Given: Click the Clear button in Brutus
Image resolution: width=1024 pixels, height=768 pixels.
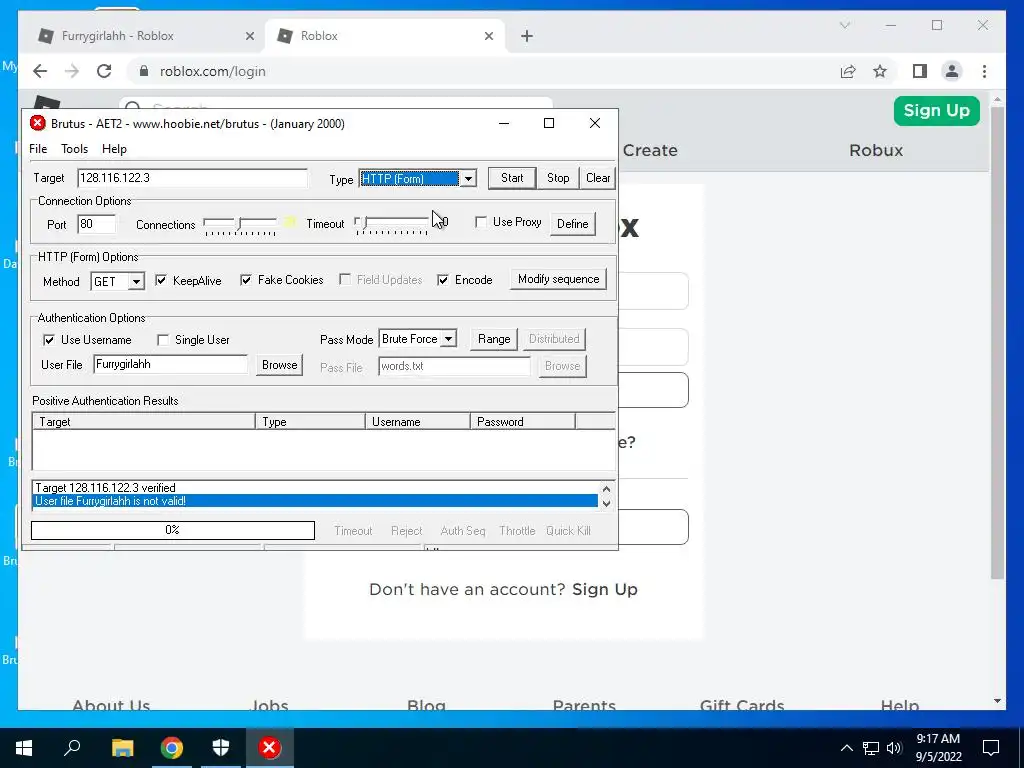Looking at the screenshot, I should pos(598,178).
